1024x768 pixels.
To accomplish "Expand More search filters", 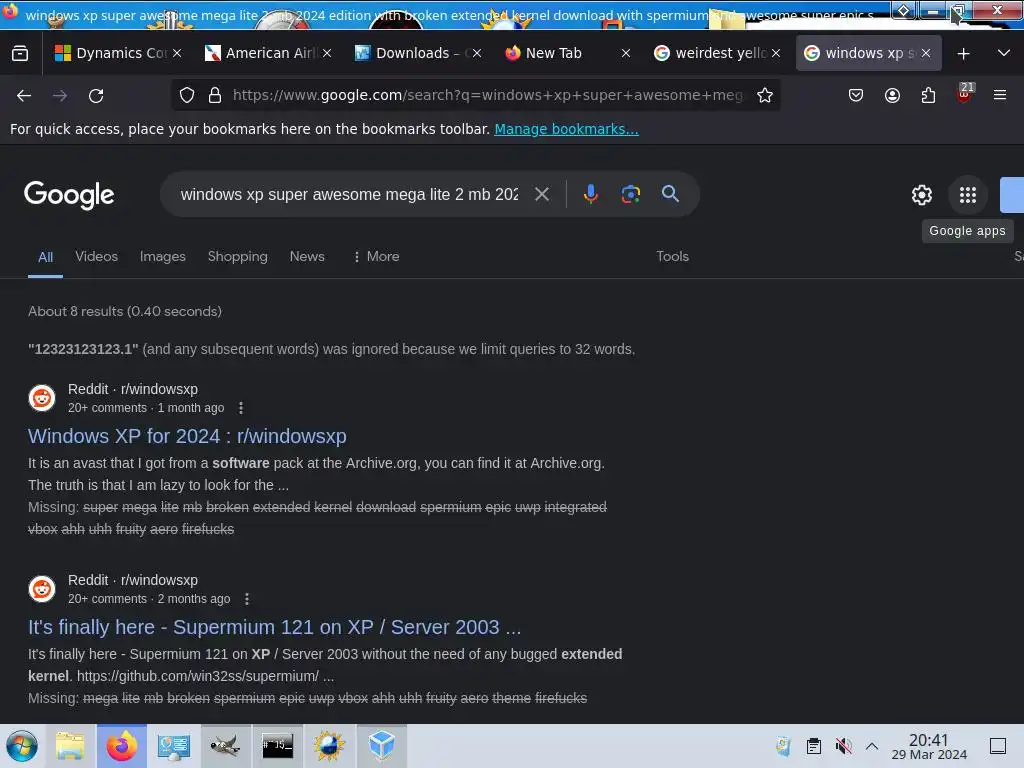I will point(376,257).
